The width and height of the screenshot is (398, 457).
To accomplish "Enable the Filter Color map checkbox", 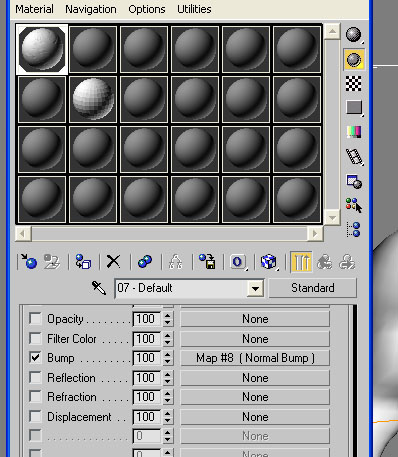I will 35,338.
